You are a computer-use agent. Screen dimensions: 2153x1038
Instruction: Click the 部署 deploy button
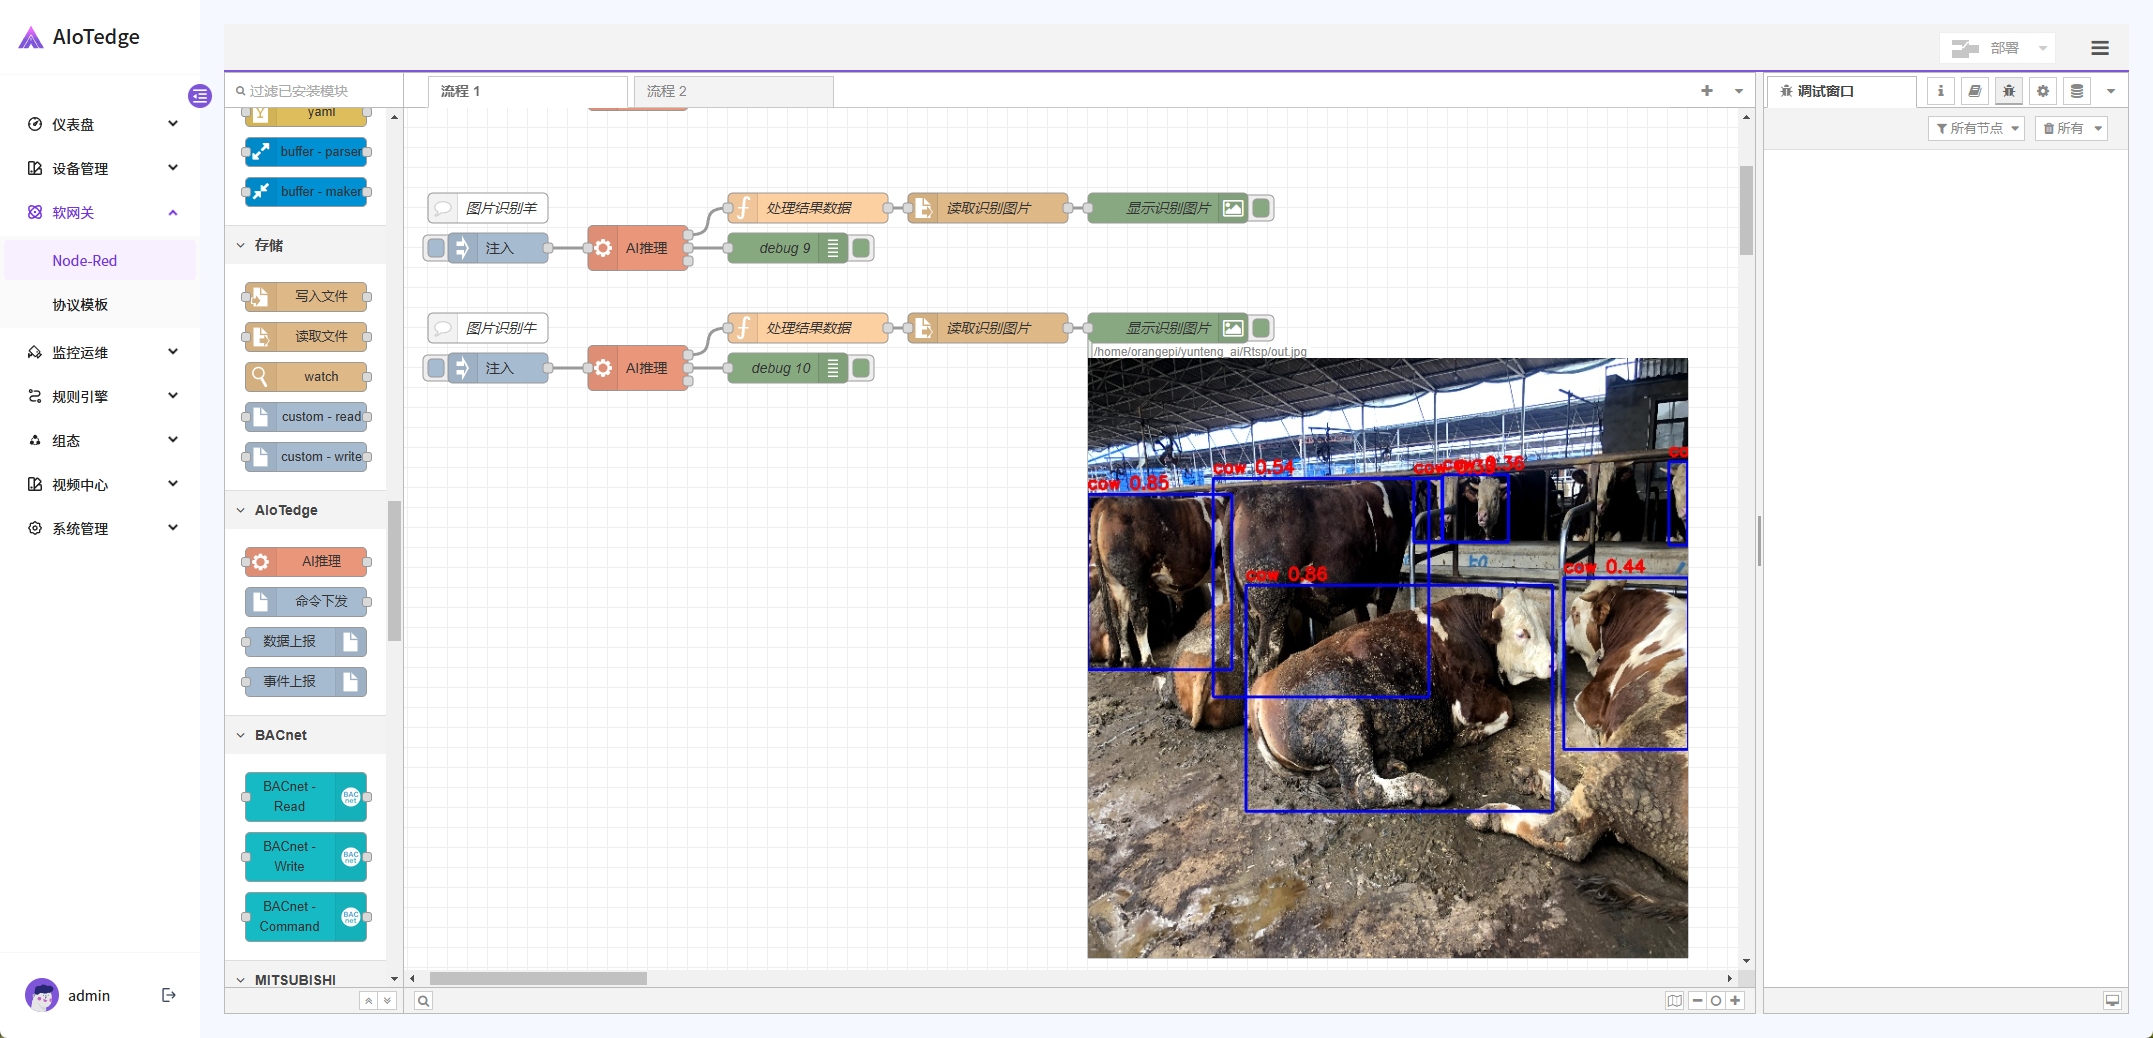1988,48
